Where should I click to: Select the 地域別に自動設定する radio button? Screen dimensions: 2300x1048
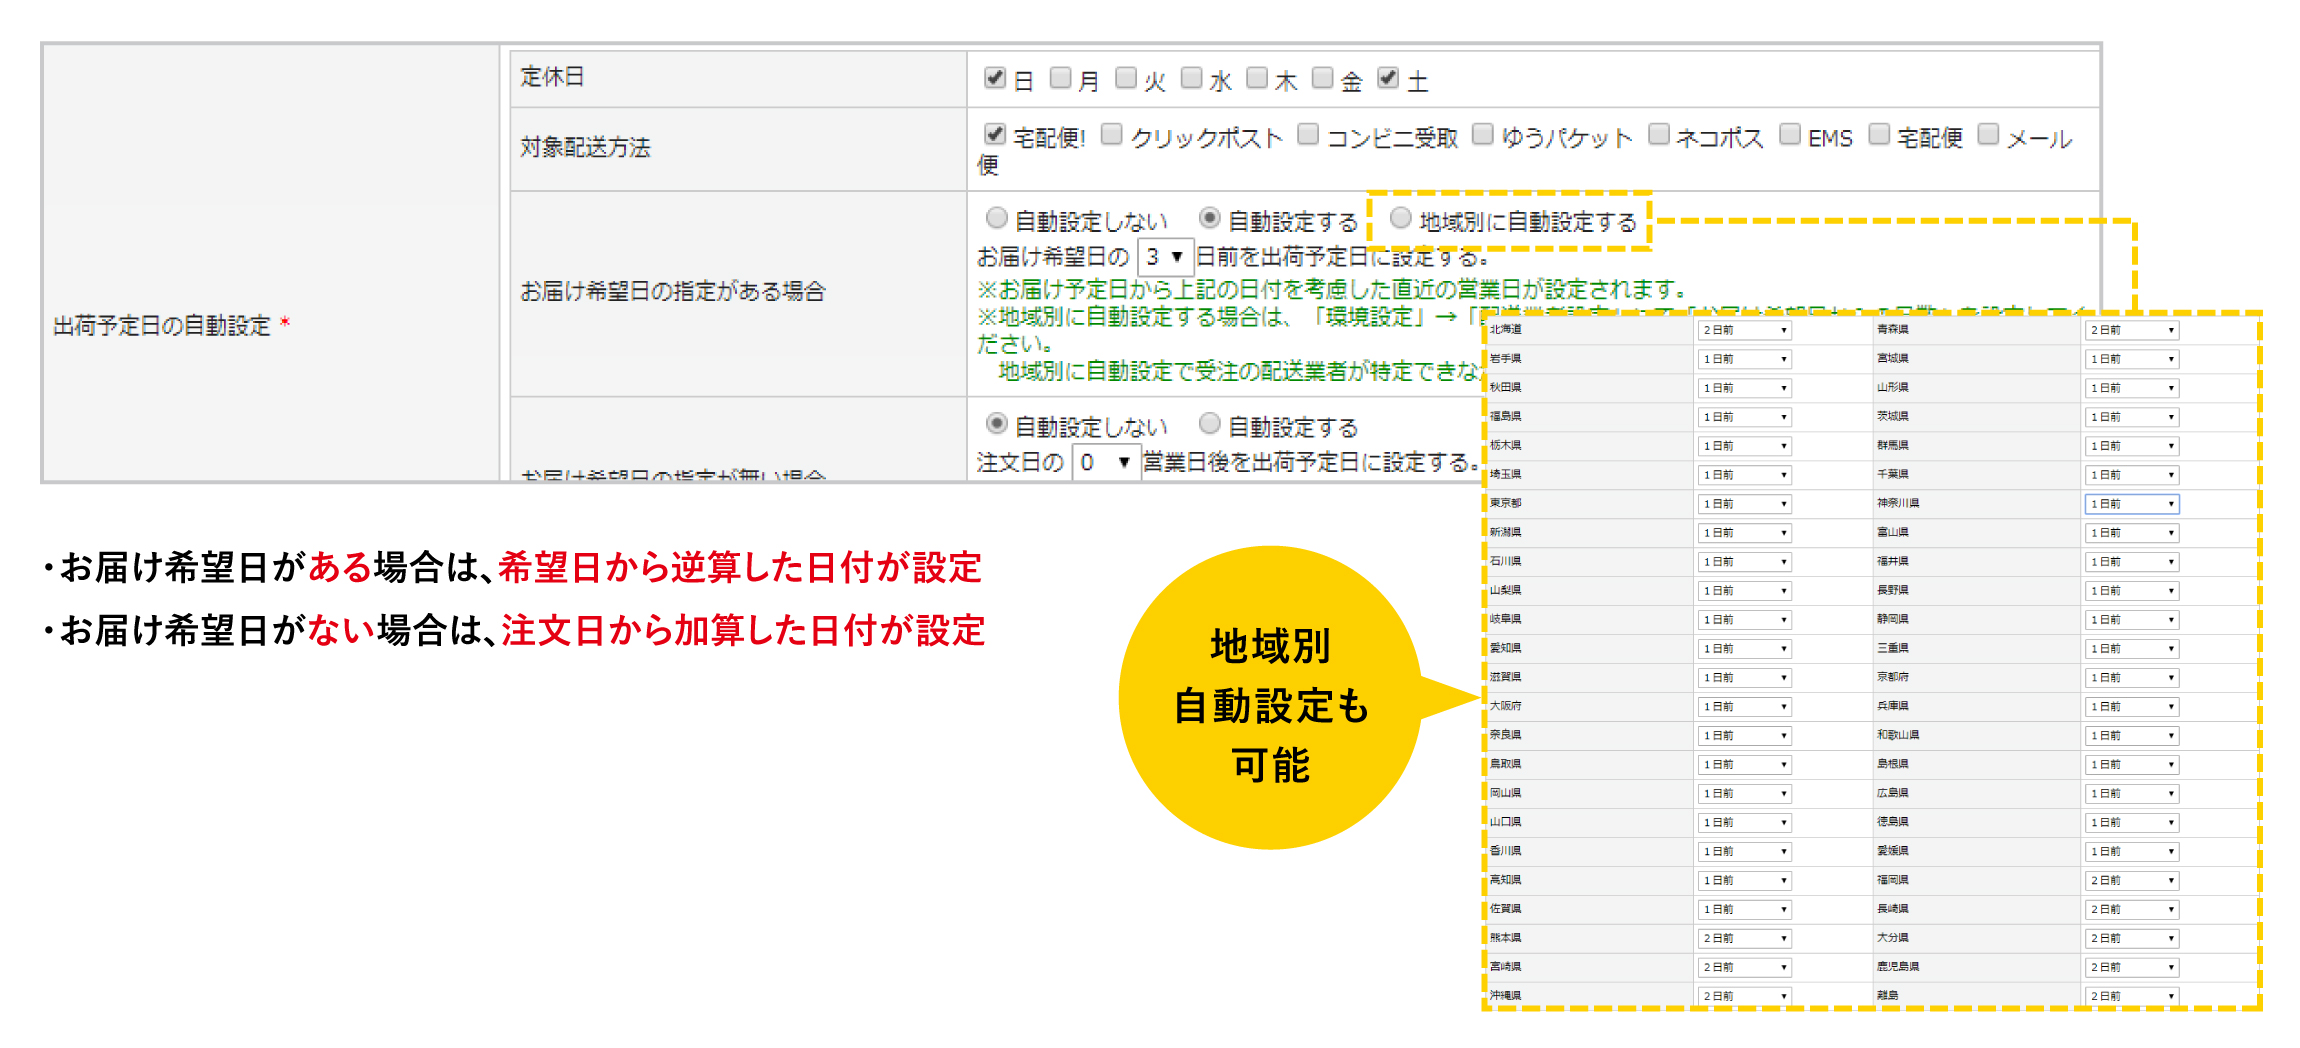(1401, 218)
